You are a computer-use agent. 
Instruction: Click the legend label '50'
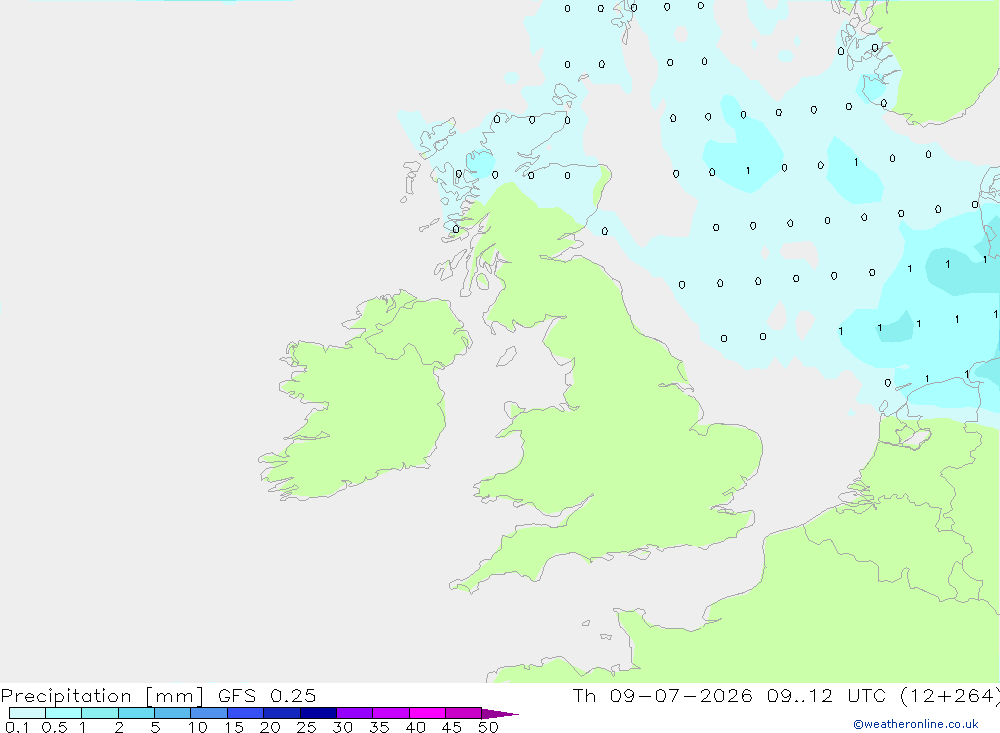[x=489, y=727]
